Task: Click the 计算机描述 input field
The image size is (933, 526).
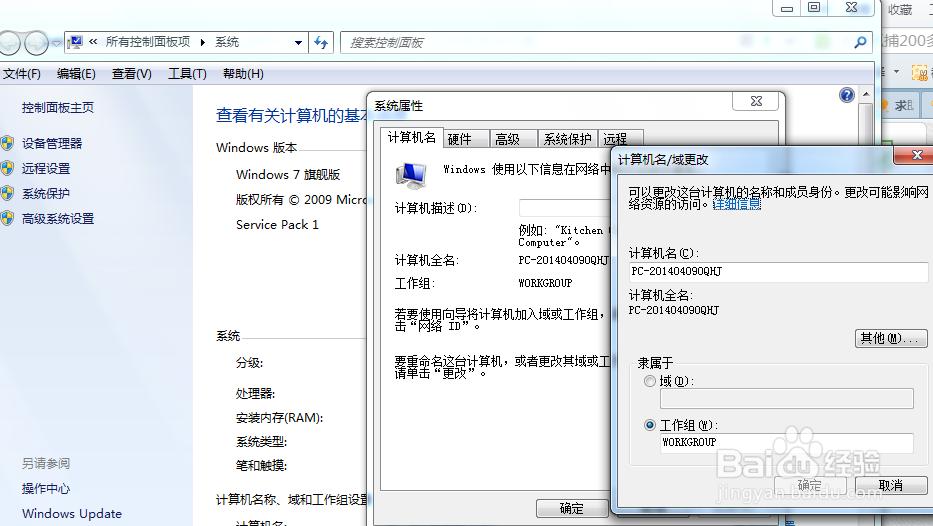Action: pos(565,208)
